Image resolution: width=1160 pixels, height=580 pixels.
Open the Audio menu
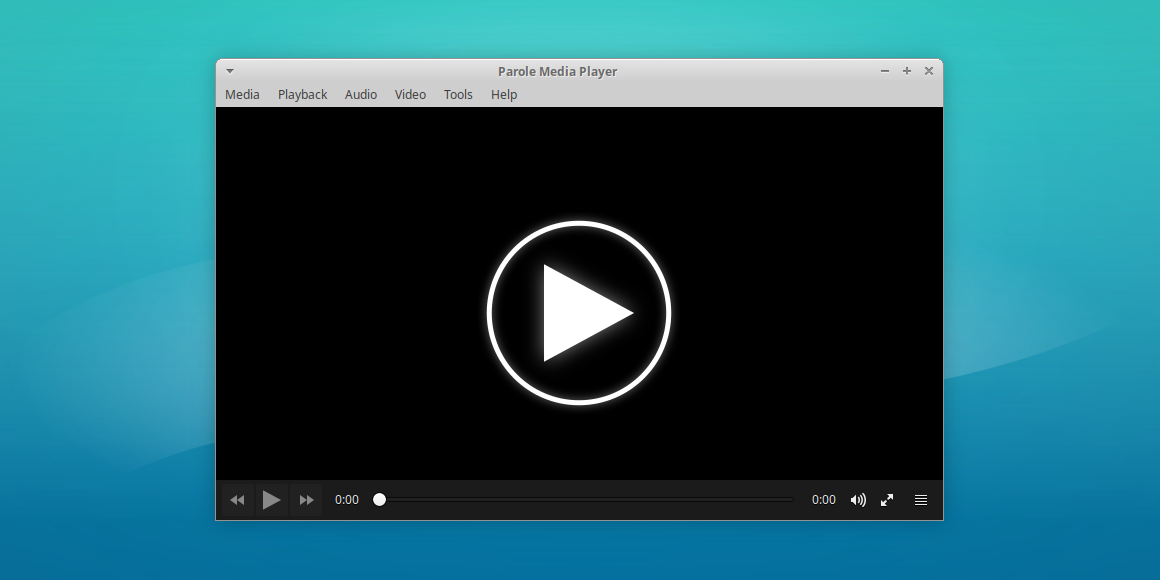361,95
